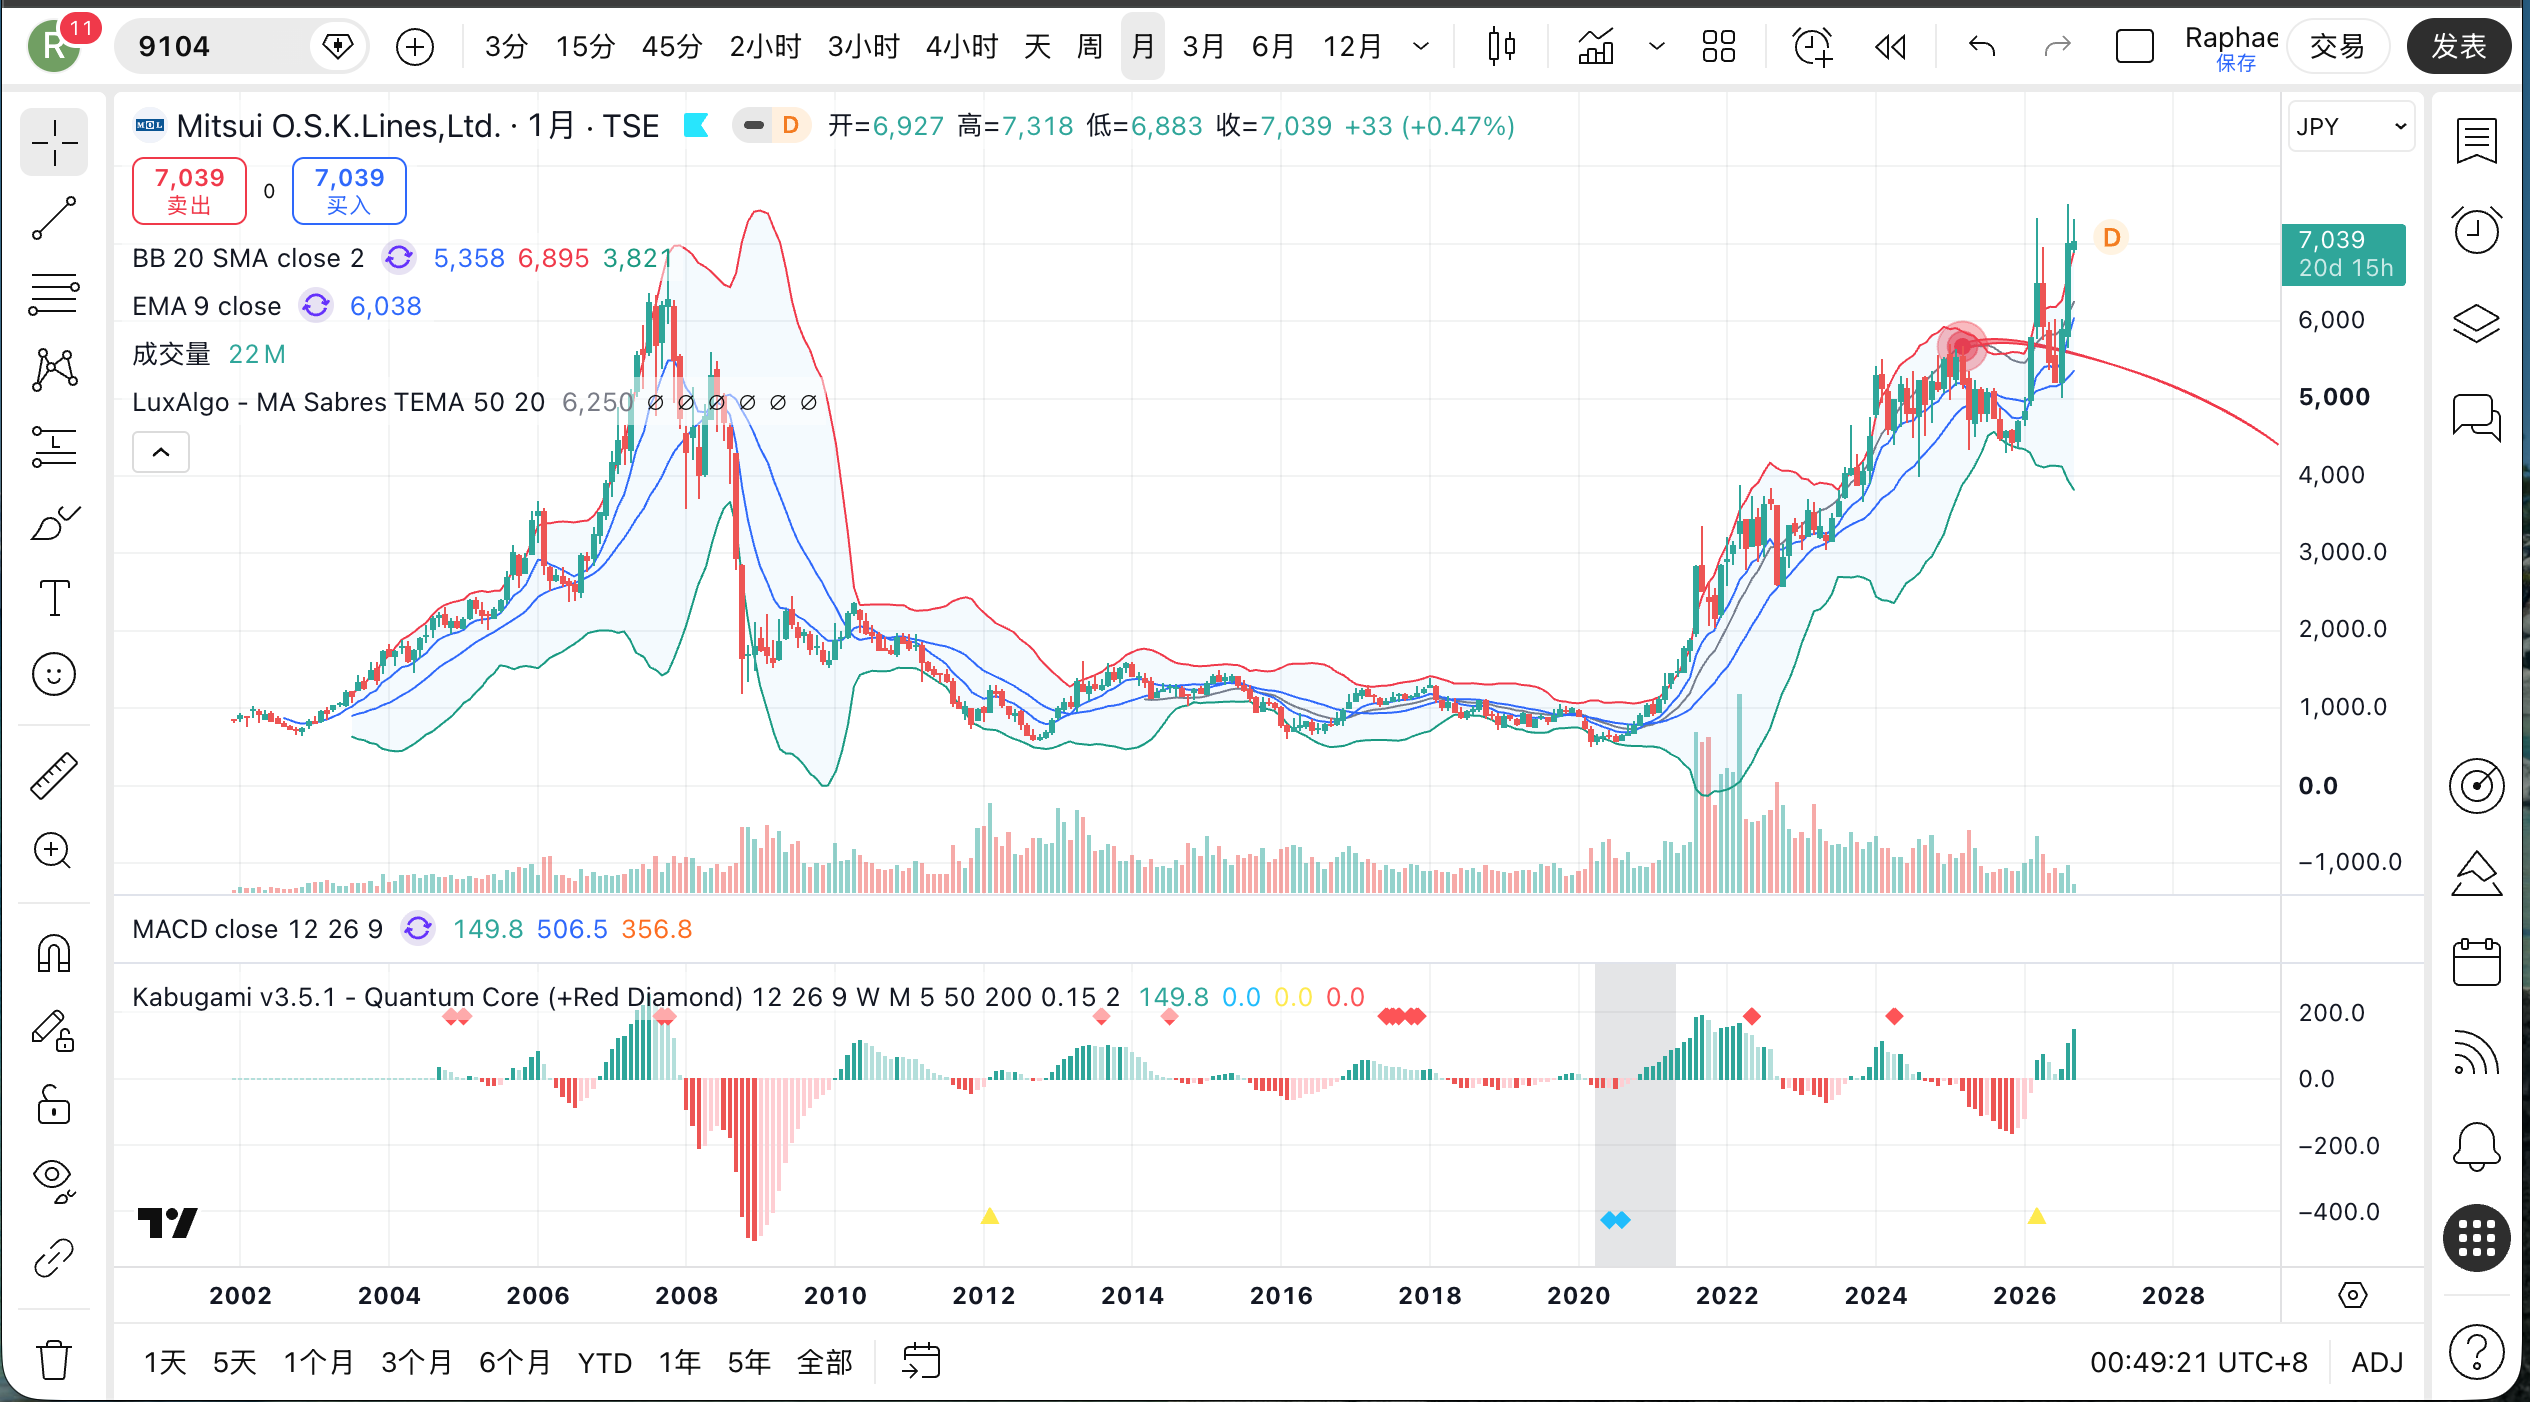Click the diamond icon in symbol search

[x=338, y=46]
